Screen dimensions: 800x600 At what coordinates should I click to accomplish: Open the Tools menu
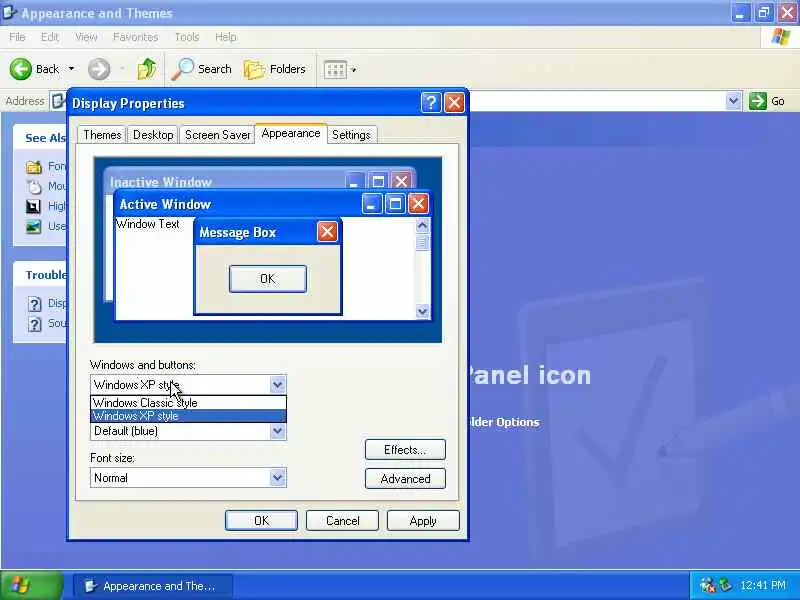187,37
